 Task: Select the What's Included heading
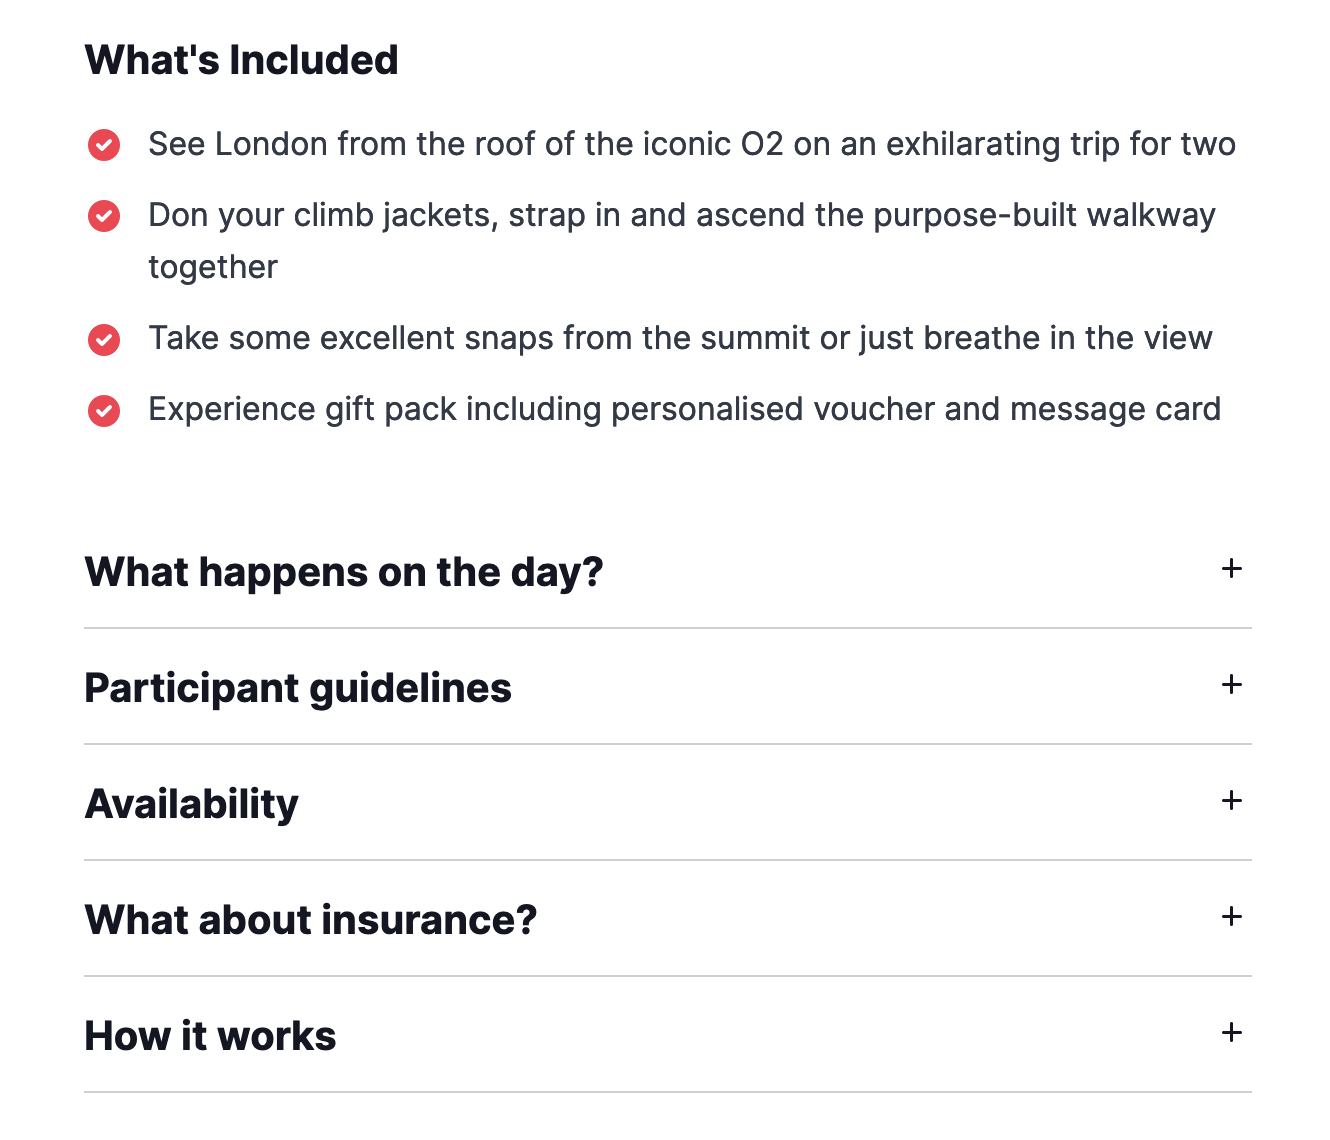click(241, 60)
